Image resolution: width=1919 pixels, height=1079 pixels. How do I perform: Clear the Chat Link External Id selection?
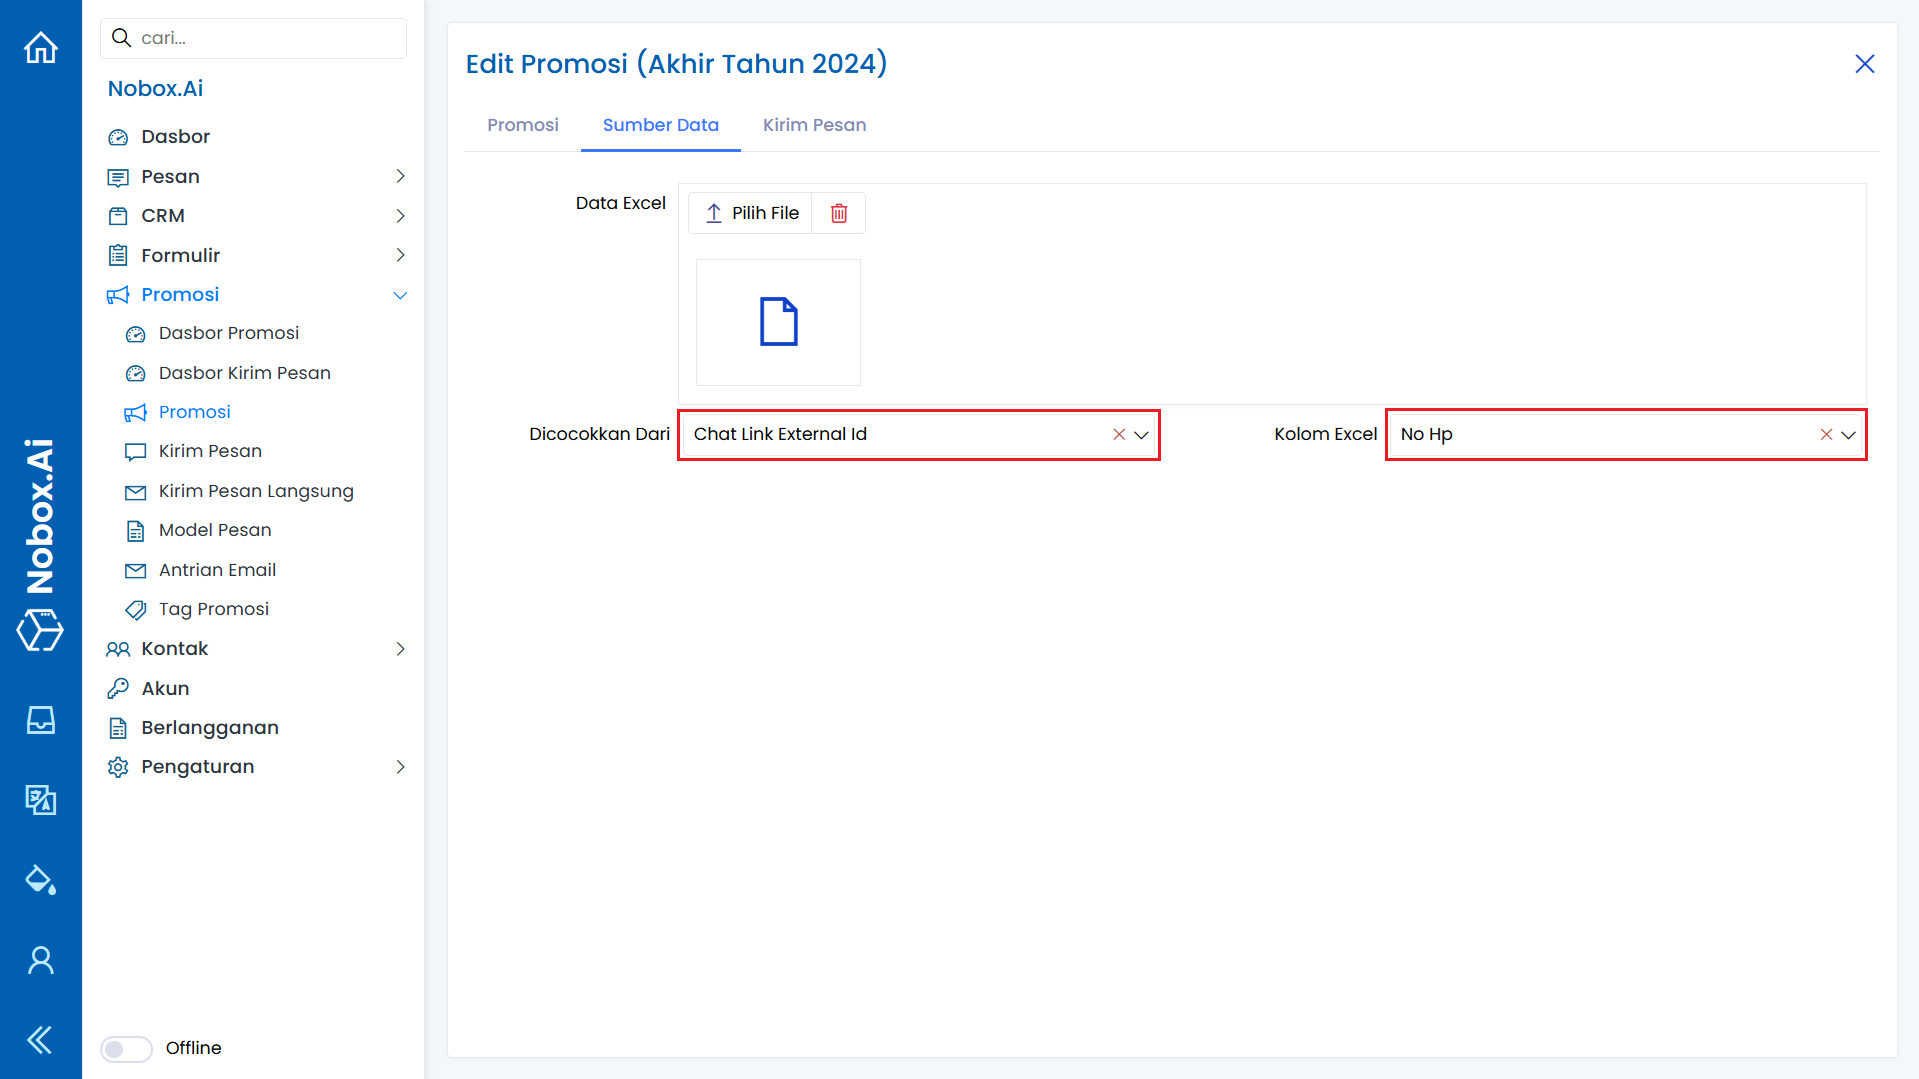pyautogui.click(x=1119, y=434)
